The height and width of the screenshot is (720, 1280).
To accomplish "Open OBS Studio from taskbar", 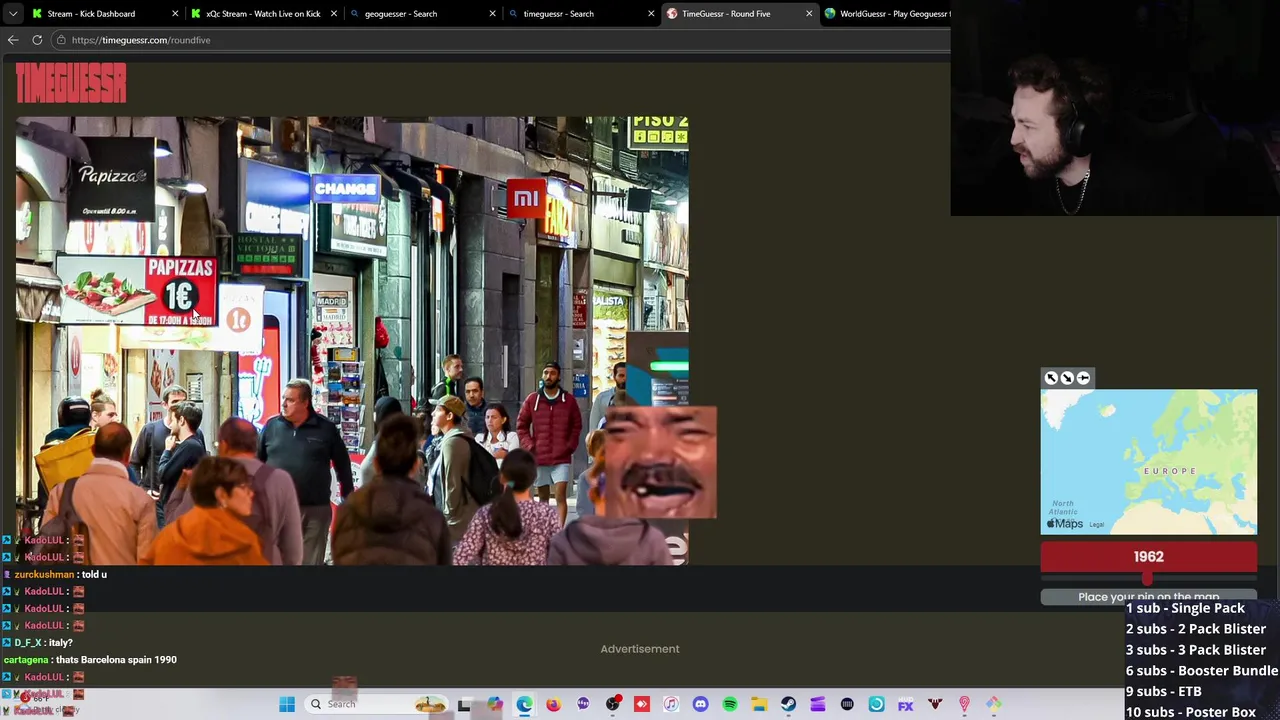I will point(612,704).
